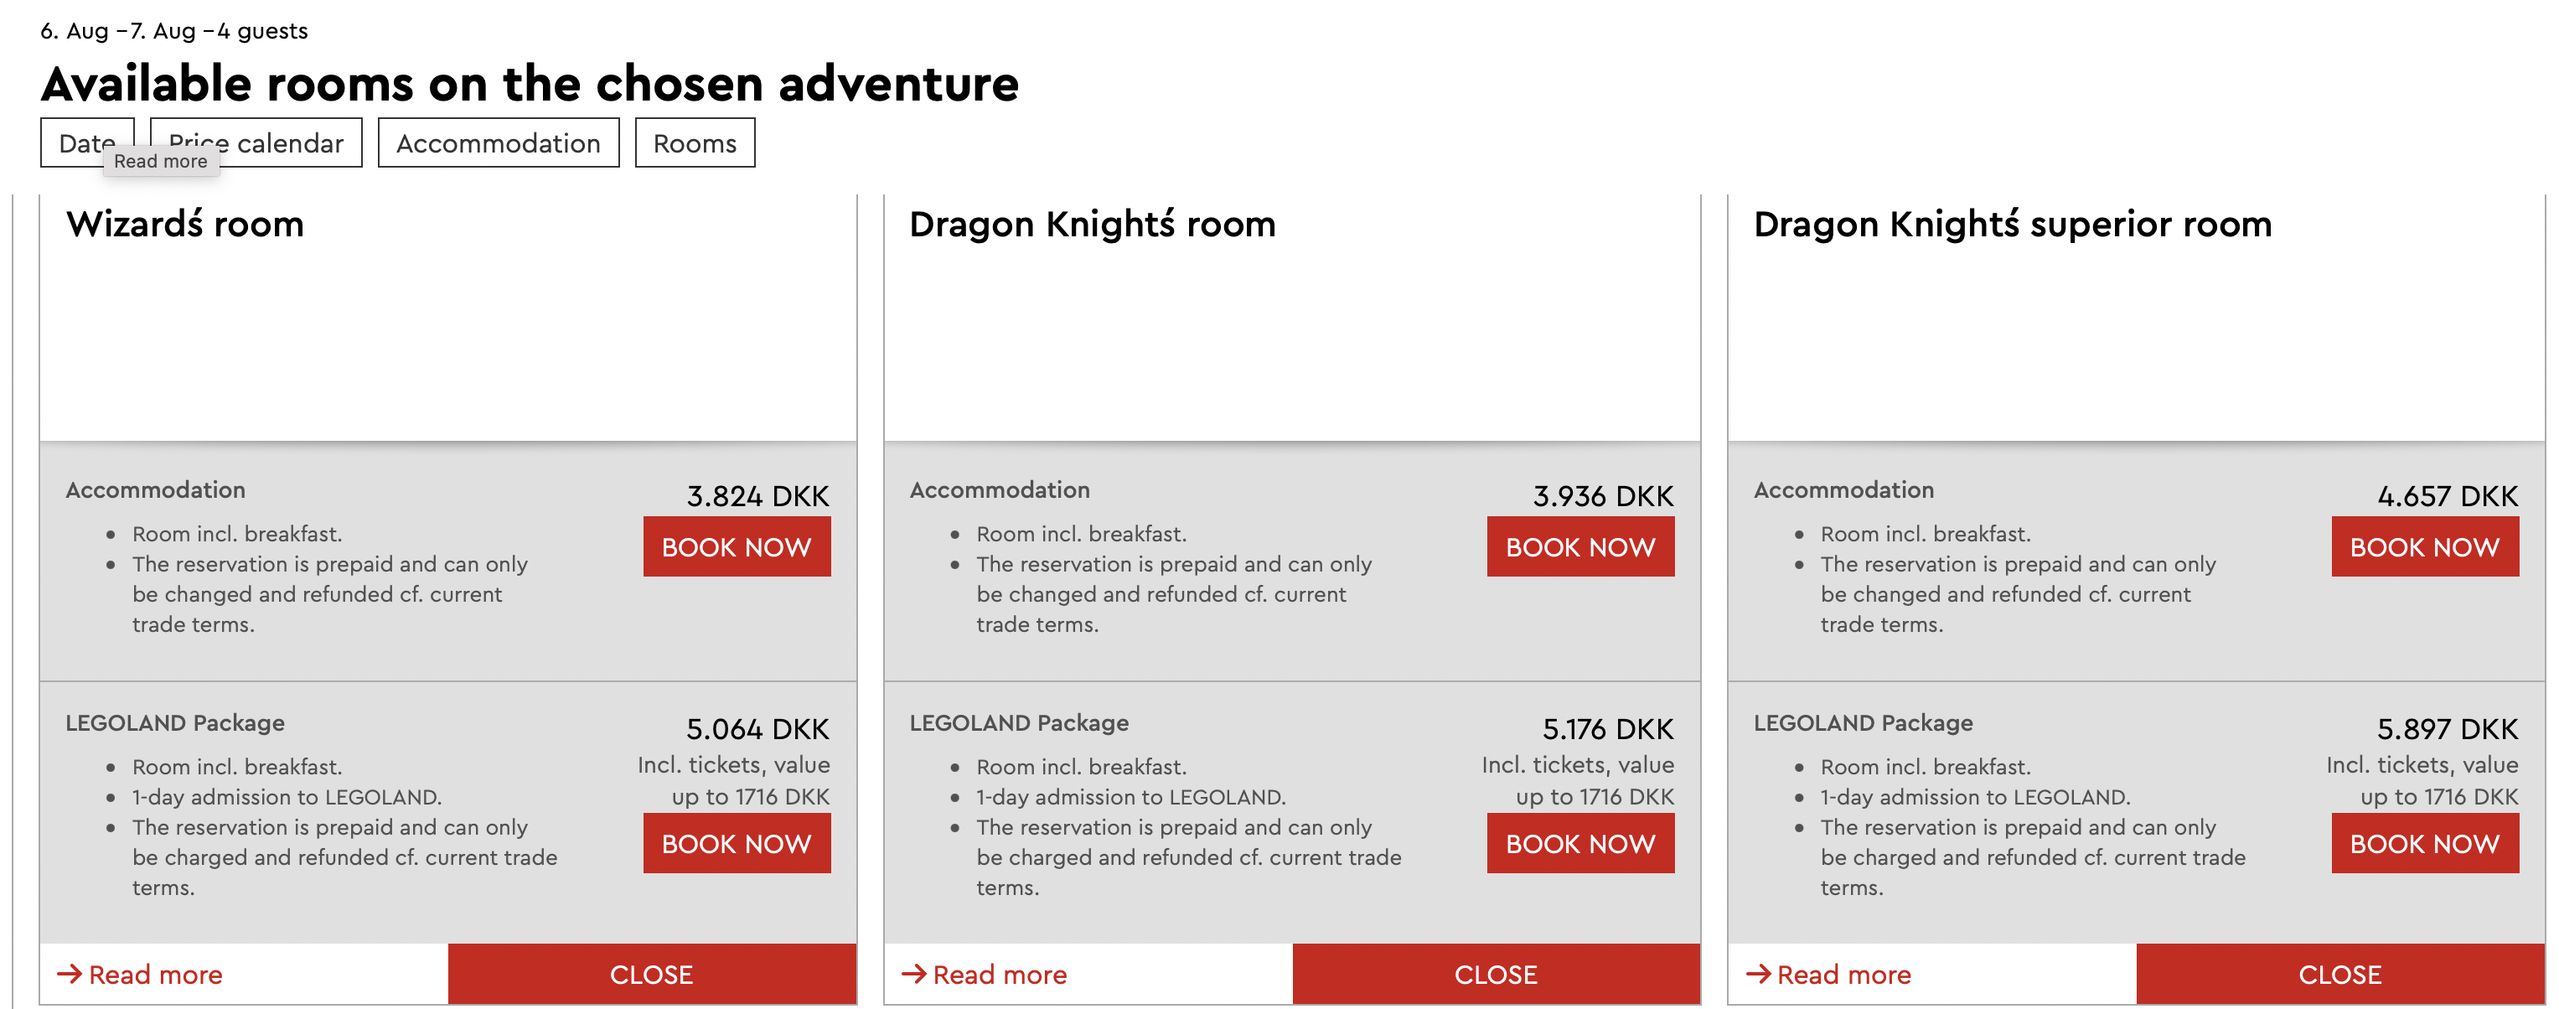
Task: Collapse Wizard's room card with CLOSE
Action: pos(651,974)
